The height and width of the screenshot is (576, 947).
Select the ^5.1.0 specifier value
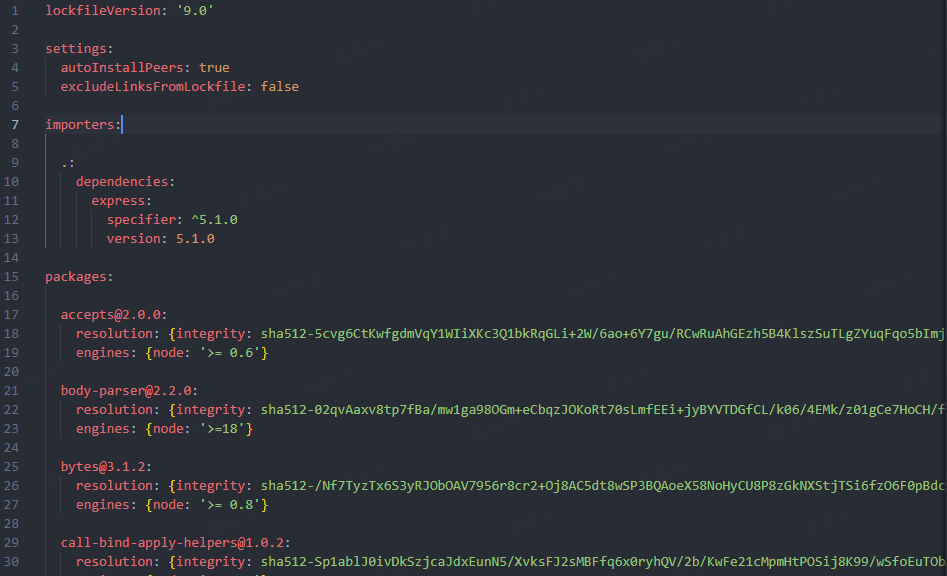click(x=214, y=220)
